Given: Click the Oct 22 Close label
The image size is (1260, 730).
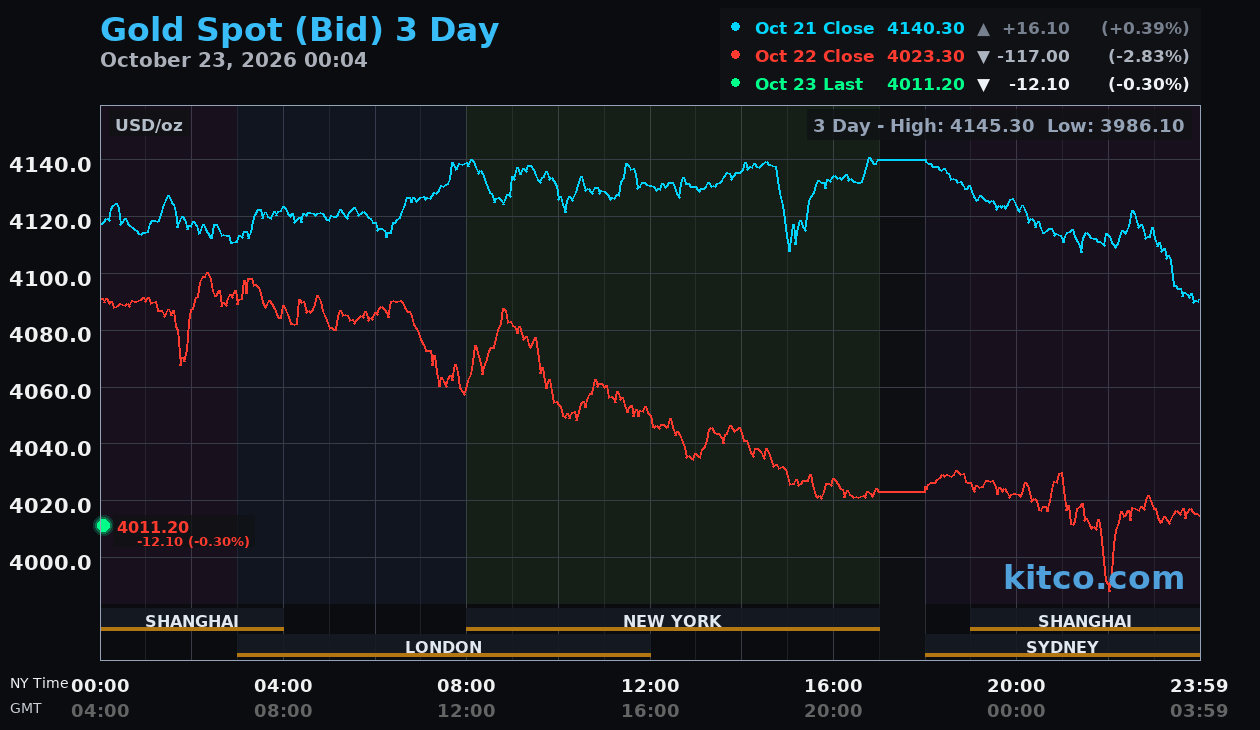Looking at the screenshot, I should (814, 57).
